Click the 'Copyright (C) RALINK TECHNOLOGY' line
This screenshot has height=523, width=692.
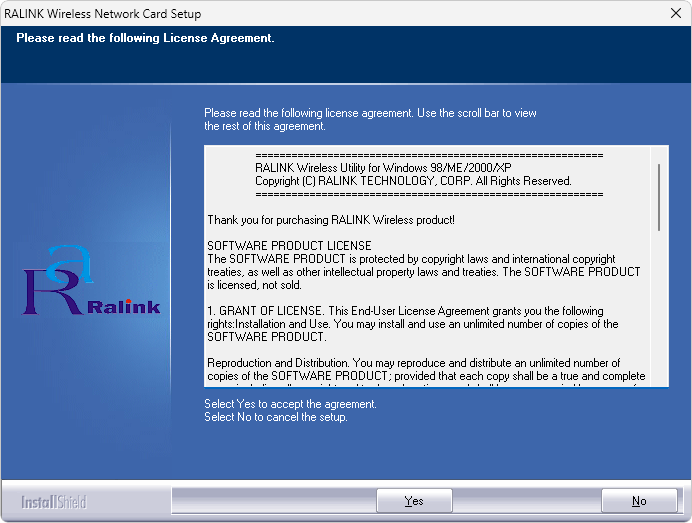[x=413, y=181]
